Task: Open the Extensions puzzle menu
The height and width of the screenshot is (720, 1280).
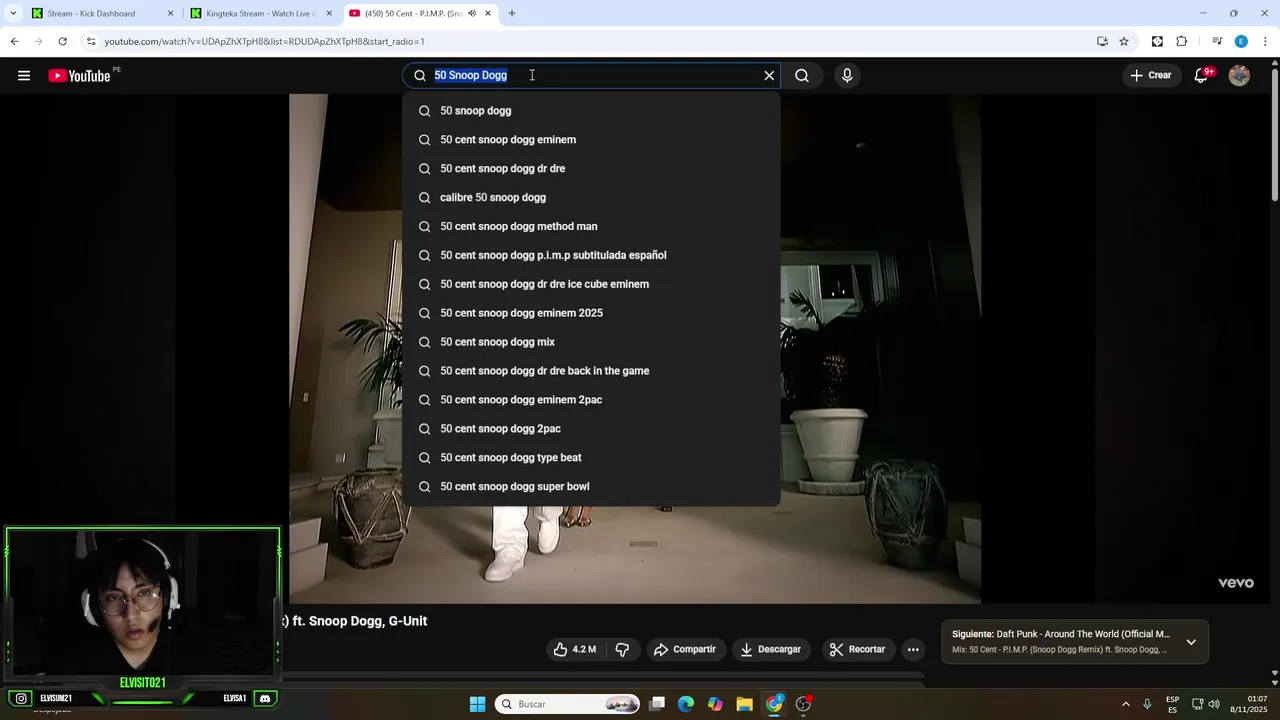Action: [x=1182, y=42]
